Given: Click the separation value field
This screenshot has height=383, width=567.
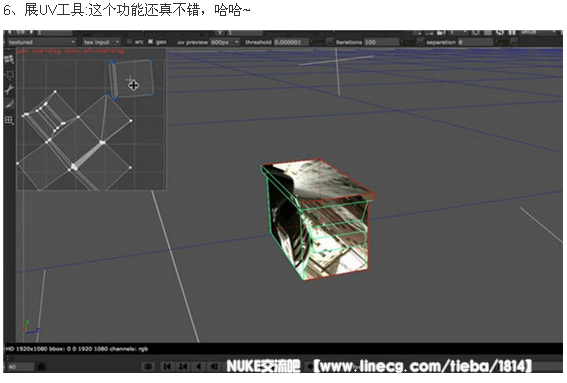Looking at the screenshot, I should pos(475,42).
